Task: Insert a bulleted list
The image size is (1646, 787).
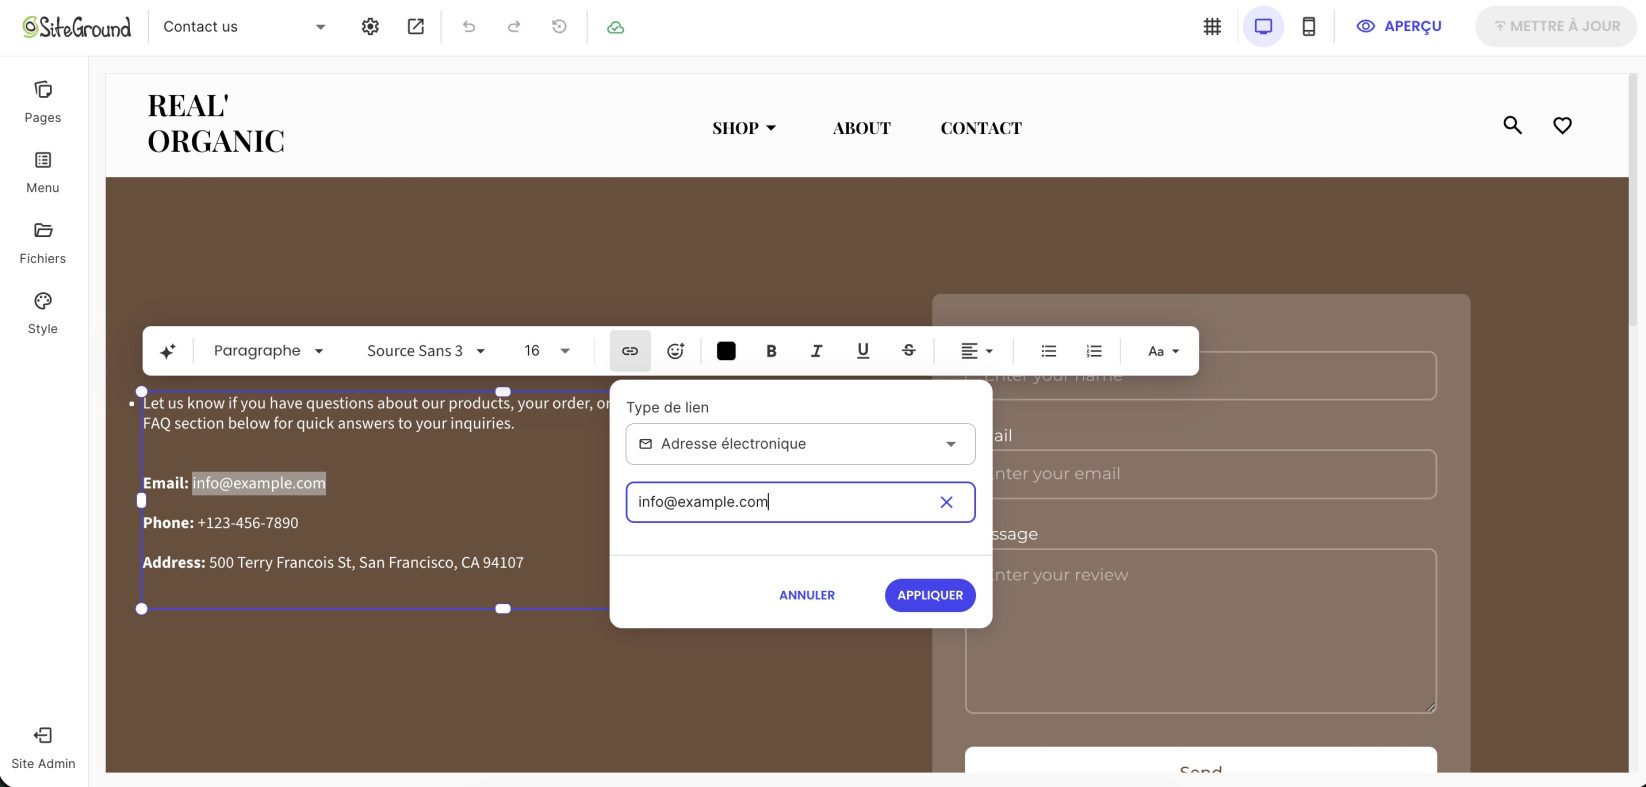Action: click(1049, 351)
